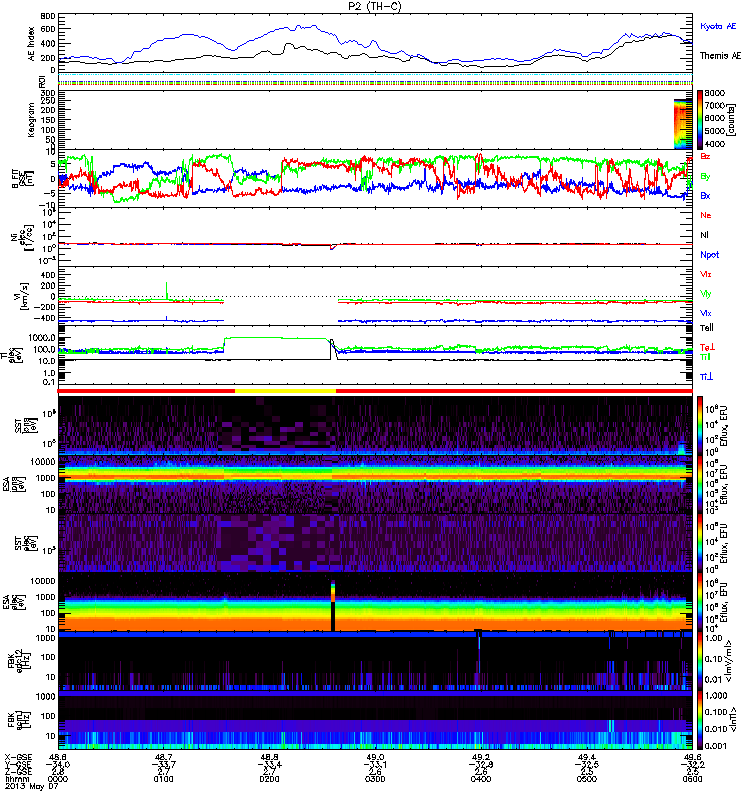
Task: Click the 0000 time tick label
Action: pyautogui.click(x=57, y=779)
